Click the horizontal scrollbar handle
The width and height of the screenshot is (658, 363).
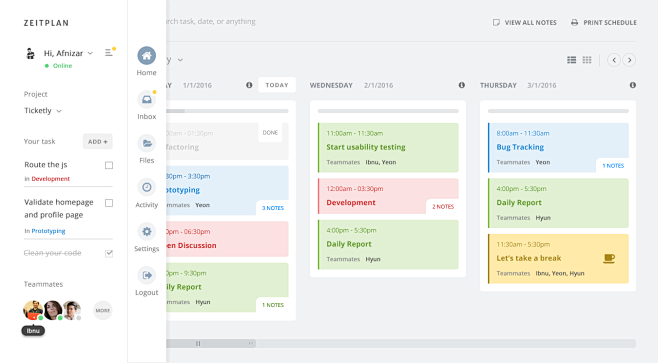(211, 343)
